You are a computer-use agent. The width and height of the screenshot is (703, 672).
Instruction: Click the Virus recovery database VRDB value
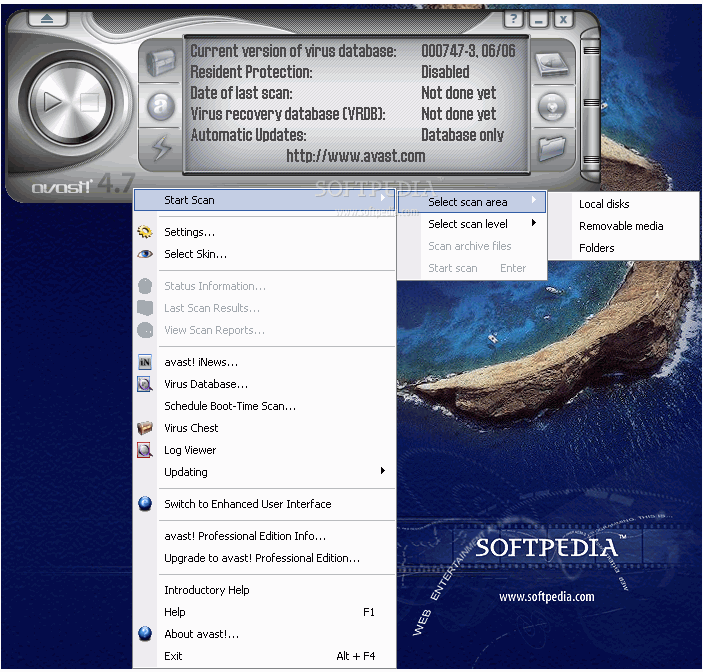459,114
